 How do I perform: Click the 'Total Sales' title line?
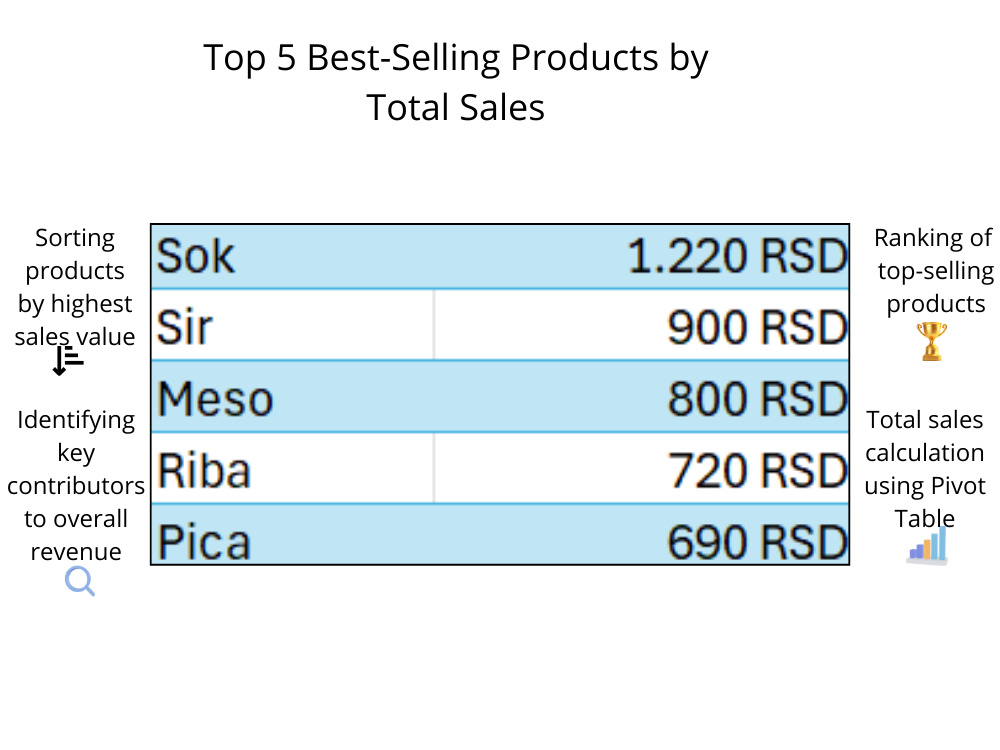[x=455, y=107]
